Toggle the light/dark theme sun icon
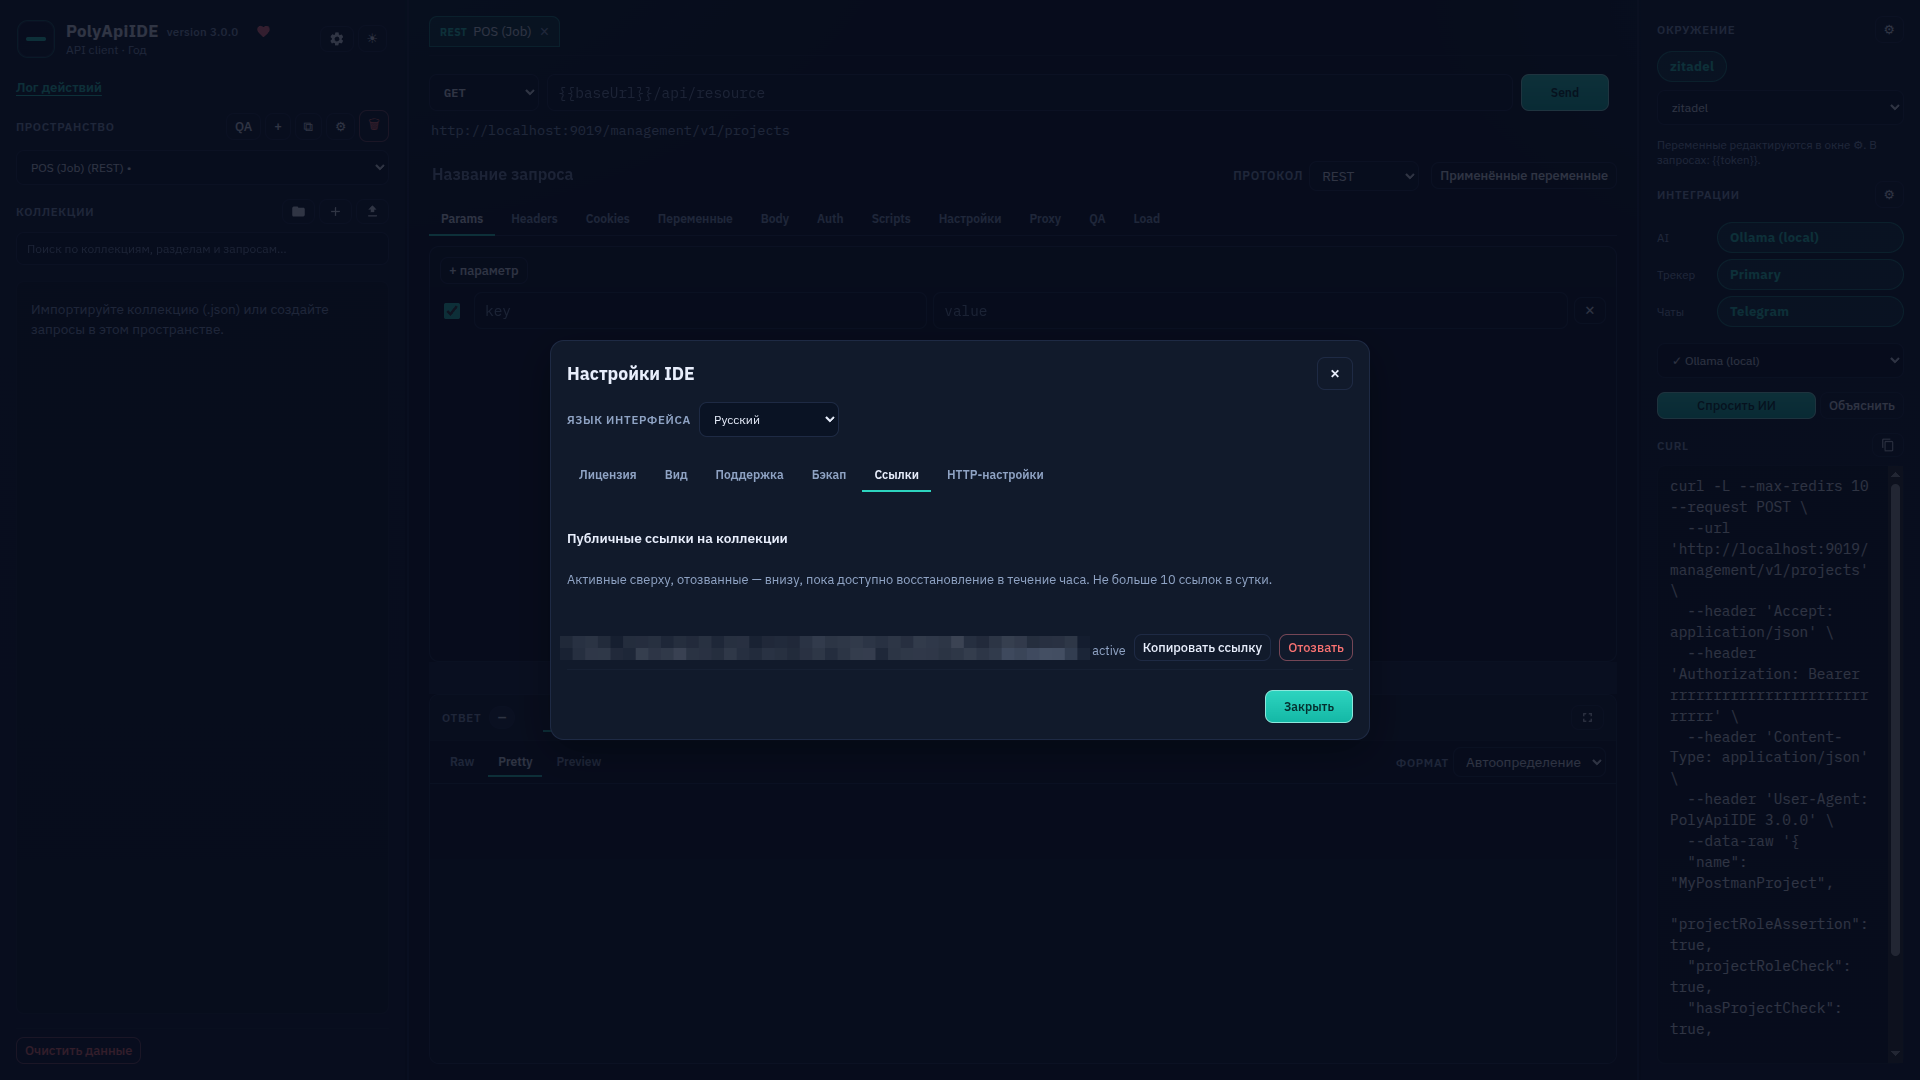The height and width of the screenshot is (1080, 1920). pos(372,39)
